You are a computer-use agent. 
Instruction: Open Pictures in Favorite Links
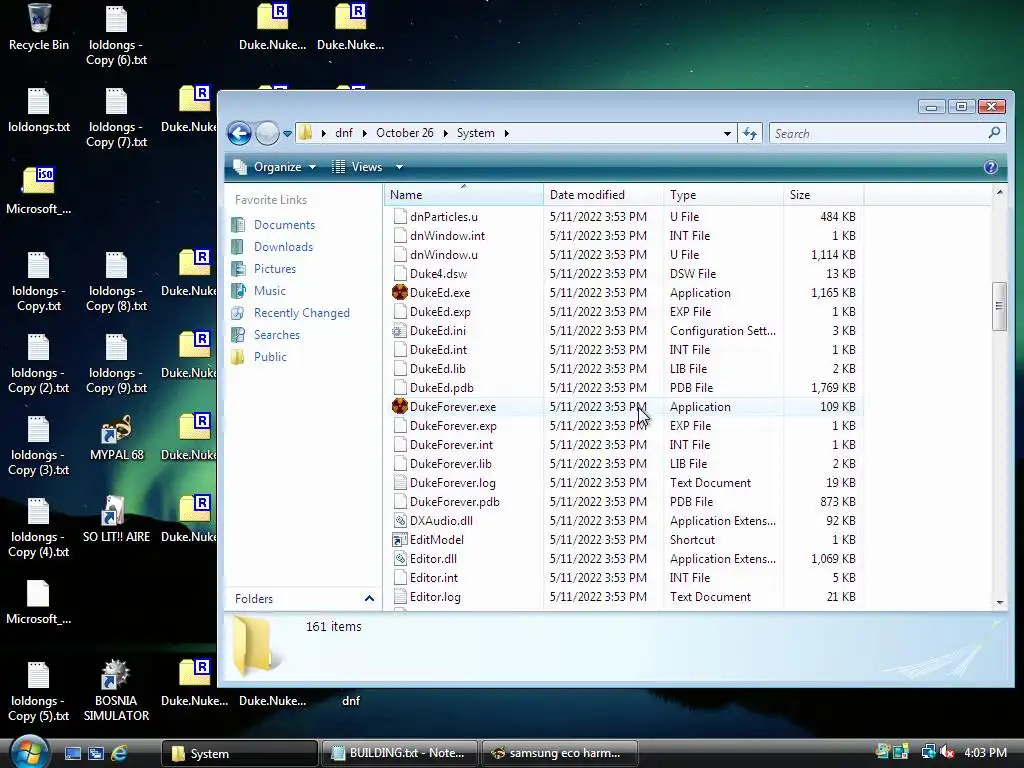(274, 269)
